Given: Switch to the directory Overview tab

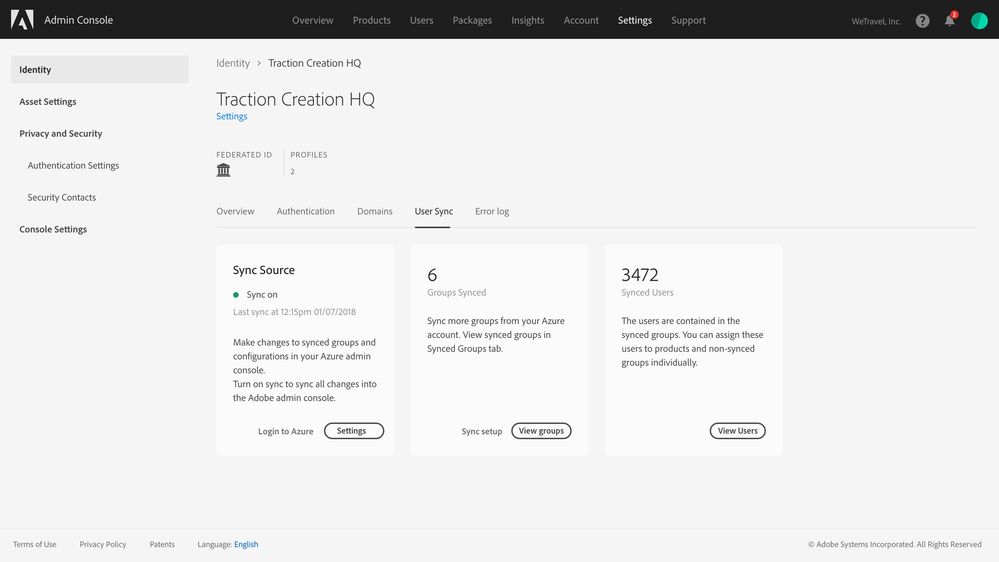Looking at the screenshot, I should [235, 211].
